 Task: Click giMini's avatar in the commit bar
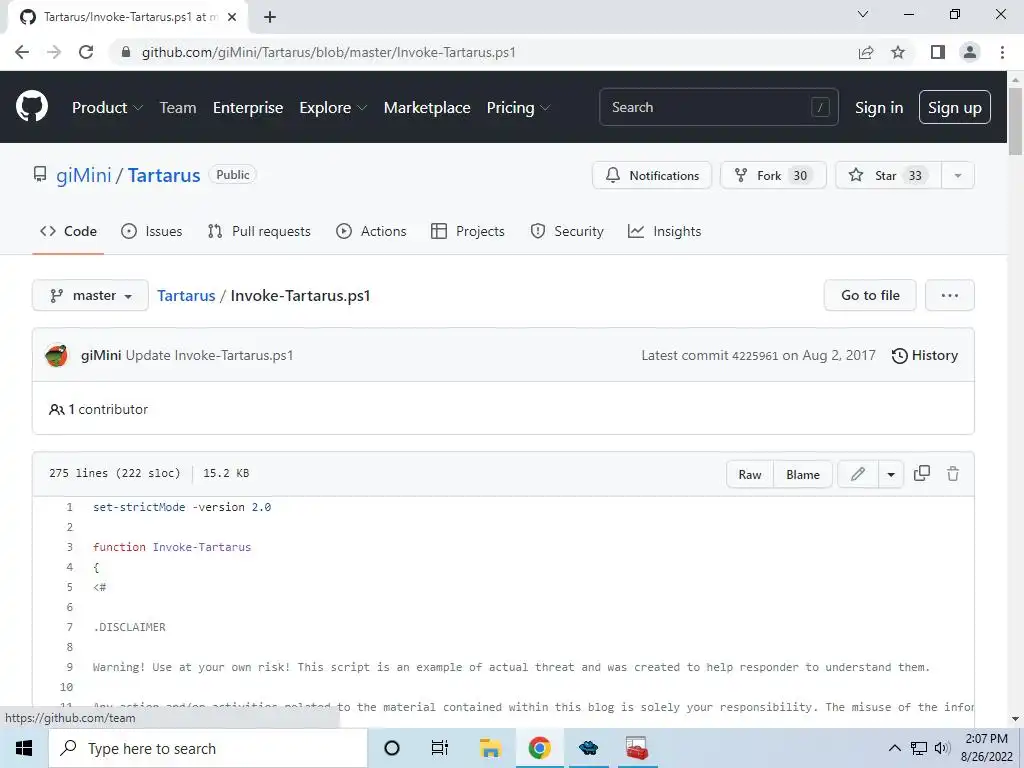(x=56, y=355)
